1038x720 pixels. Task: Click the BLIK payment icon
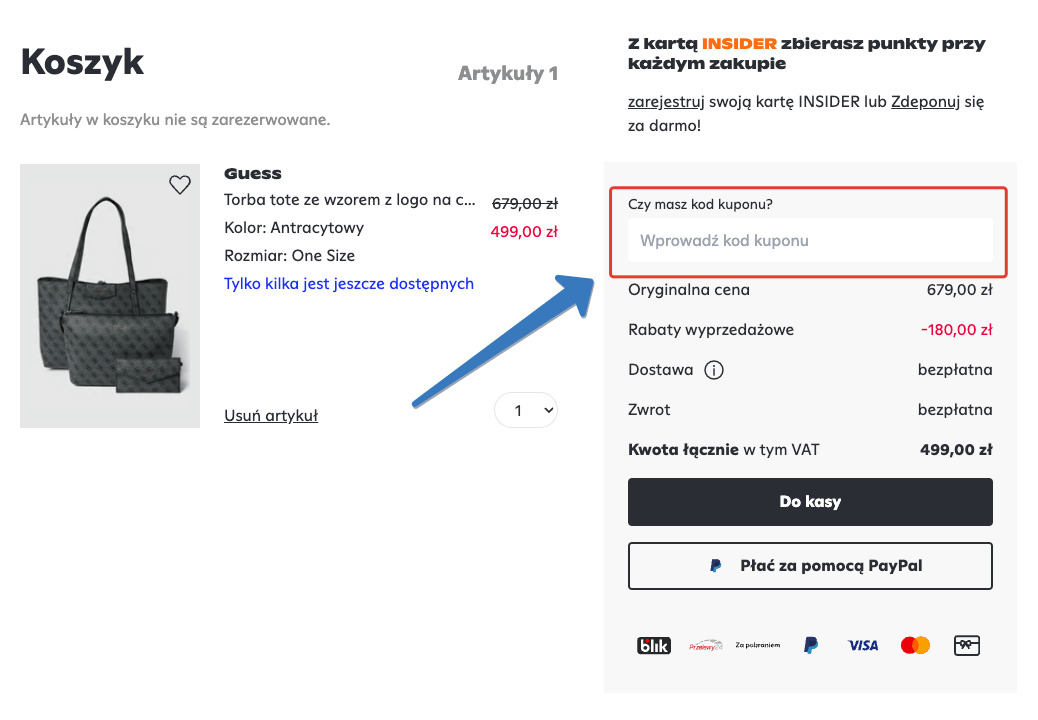coord(654,646)
